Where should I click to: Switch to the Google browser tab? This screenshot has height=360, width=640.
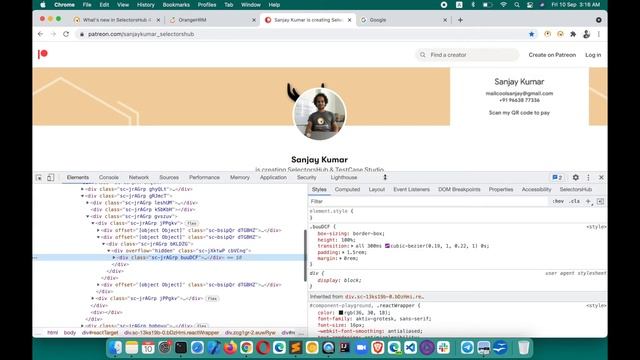tap(404, 20)
